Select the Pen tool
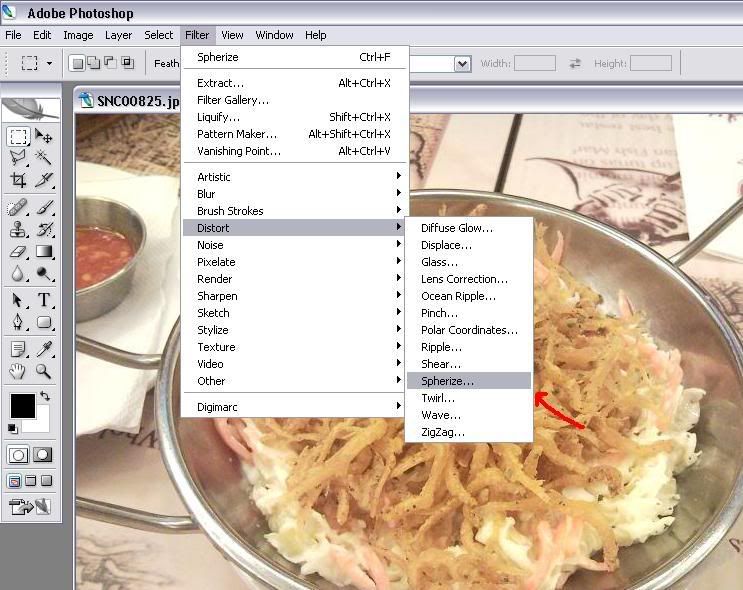 point(18,322)
